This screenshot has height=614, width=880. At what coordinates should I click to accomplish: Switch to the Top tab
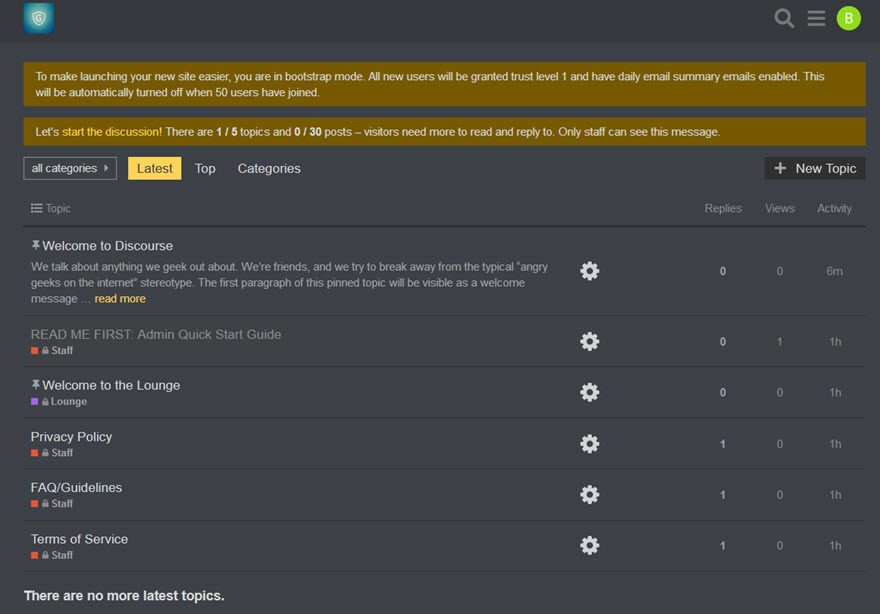tap(205, 168)
